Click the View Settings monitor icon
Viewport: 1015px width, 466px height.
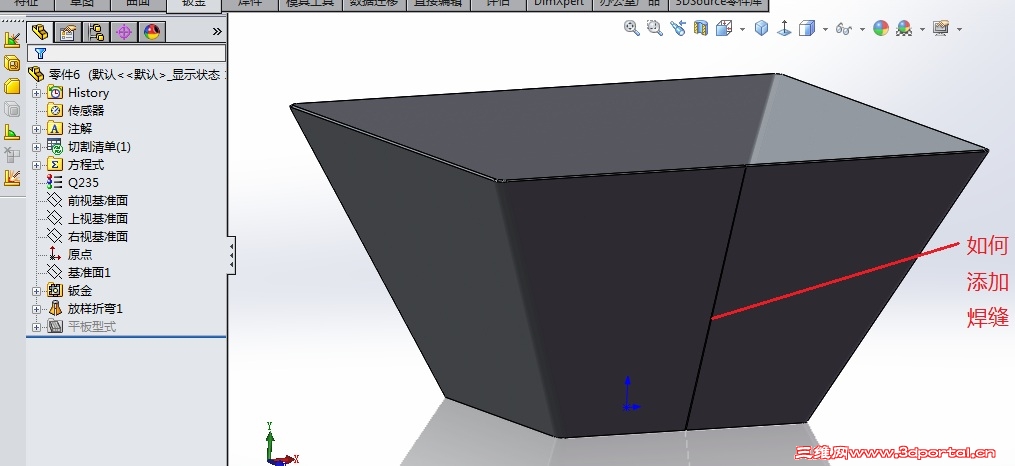(x=941, y=28)
